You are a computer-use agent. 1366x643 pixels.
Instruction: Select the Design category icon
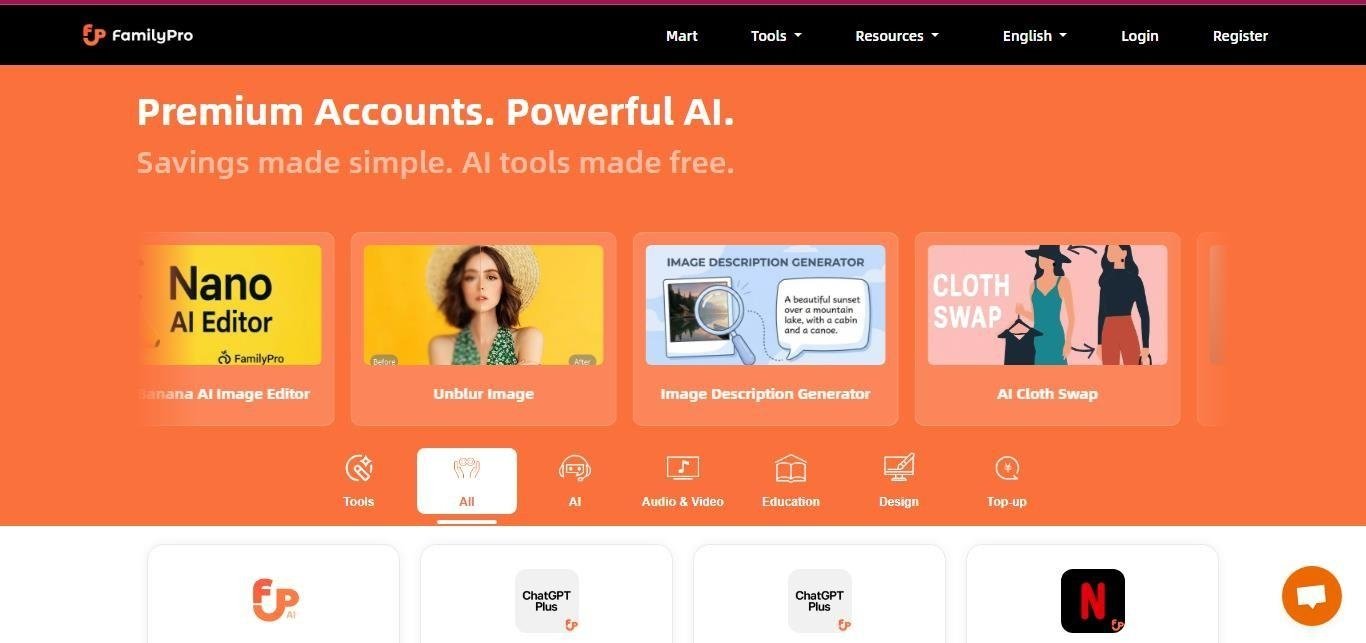pyautogui.click(x=899, y=468)
